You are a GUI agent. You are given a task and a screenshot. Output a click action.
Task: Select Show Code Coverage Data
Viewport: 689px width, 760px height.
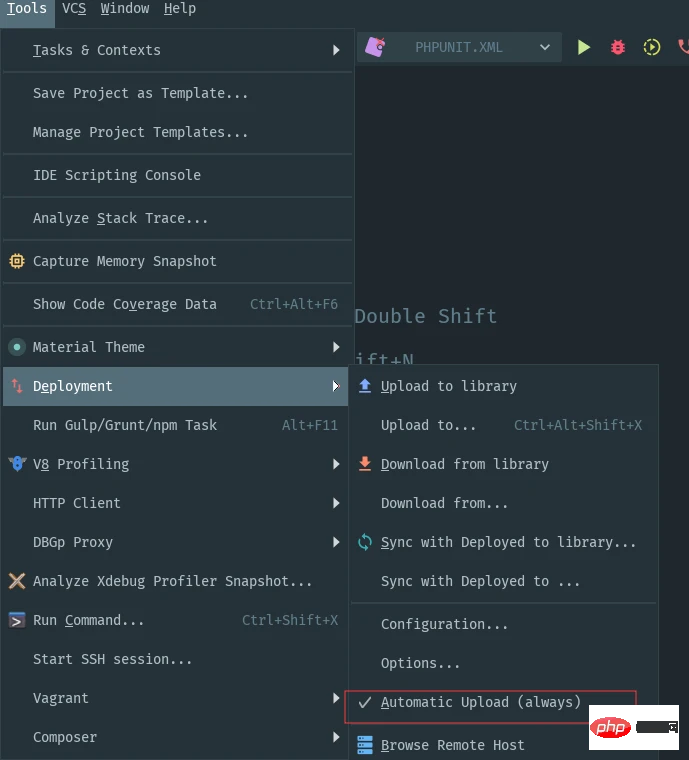[177, 304]
